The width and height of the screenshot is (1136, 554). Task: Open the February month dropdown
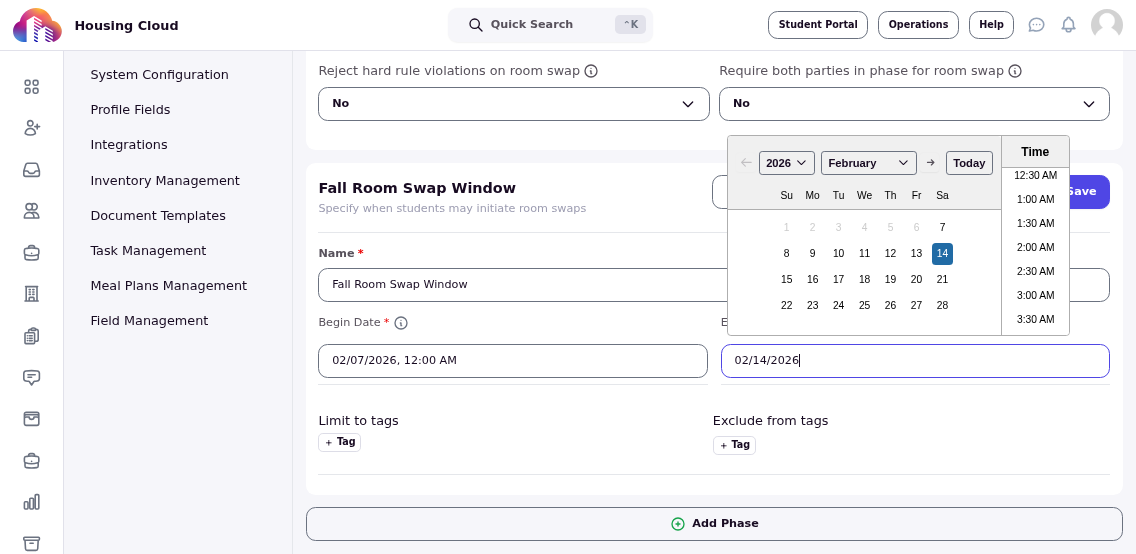869,163
